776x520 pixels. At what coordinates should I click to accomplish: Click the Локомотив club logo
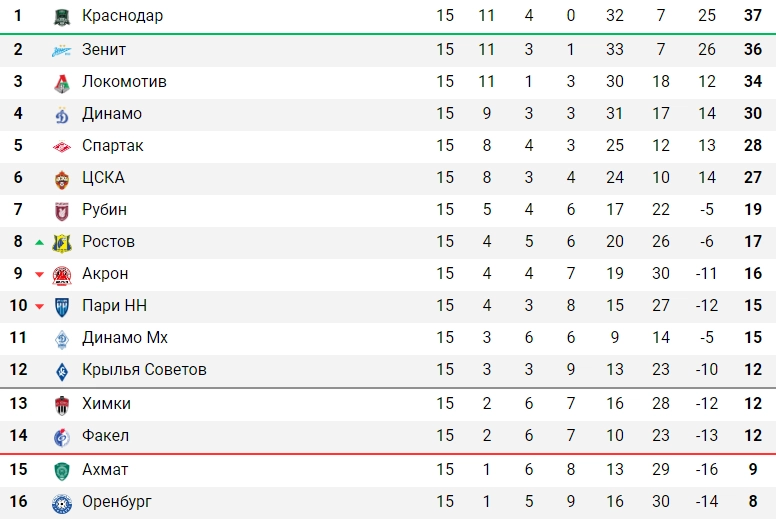[62, 82]
